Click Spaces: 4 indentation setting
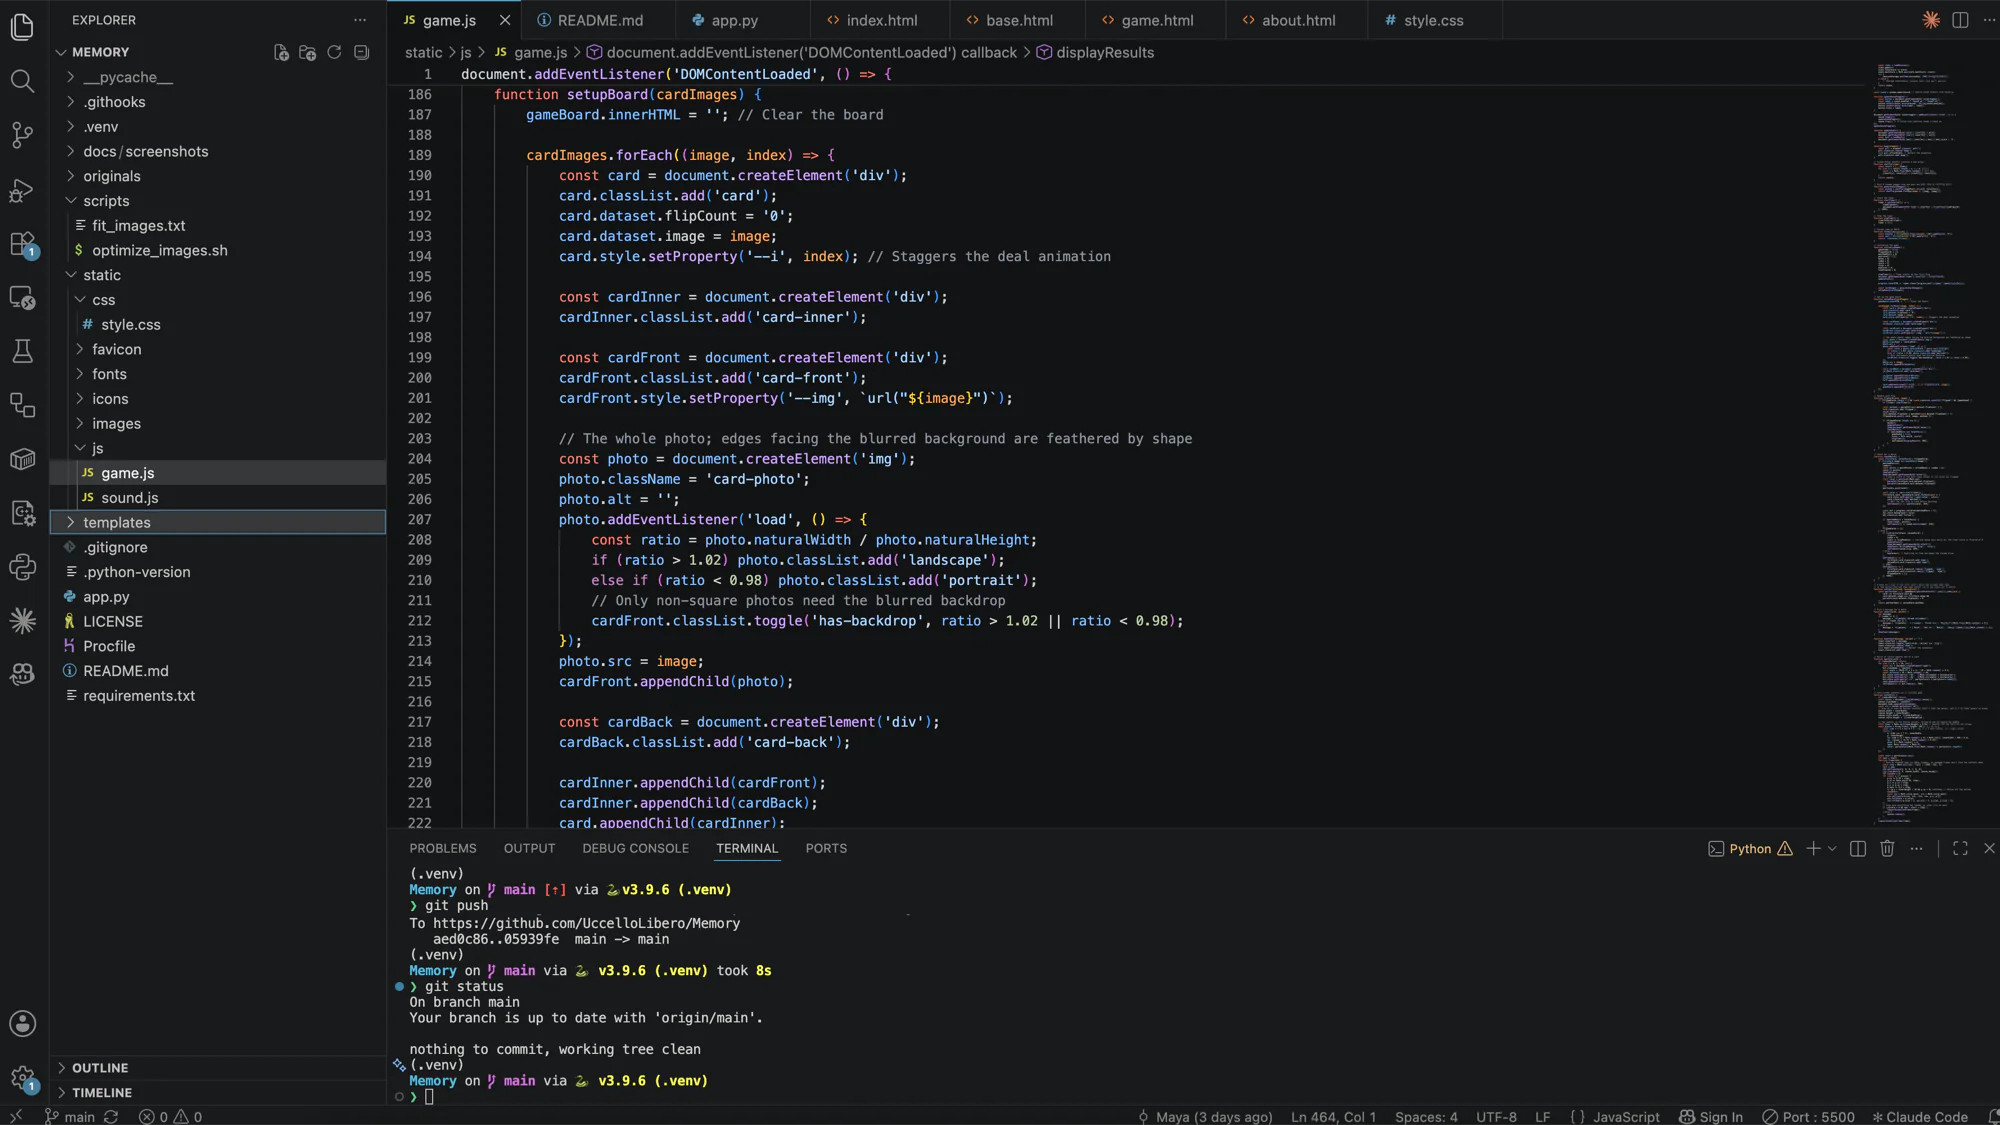 tap(1426, 1116)
